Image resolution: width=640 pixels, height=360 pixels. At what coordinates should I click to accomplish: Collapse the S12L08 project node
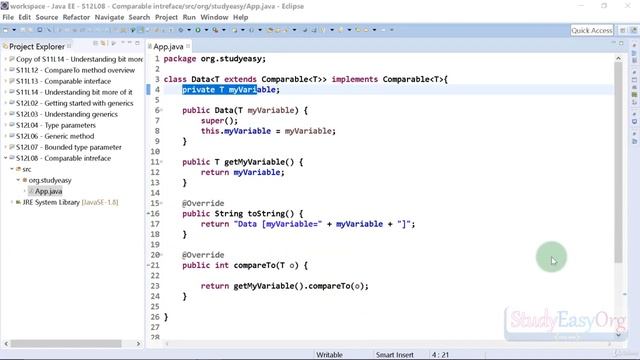[6, 158]
